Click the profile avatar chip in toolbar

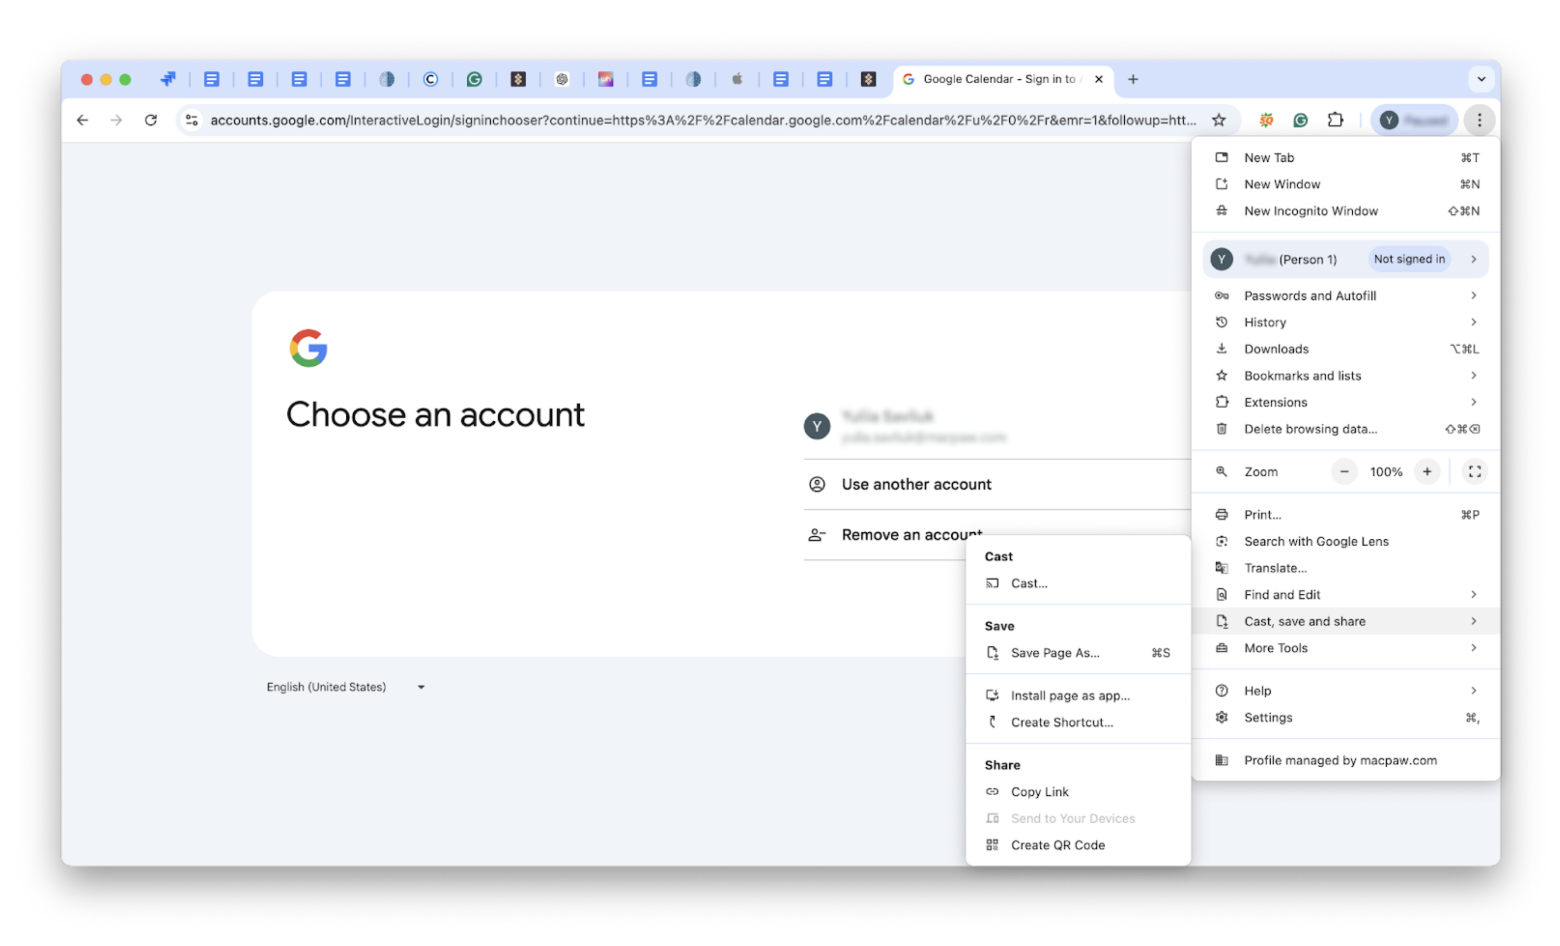coord(1414,120)
